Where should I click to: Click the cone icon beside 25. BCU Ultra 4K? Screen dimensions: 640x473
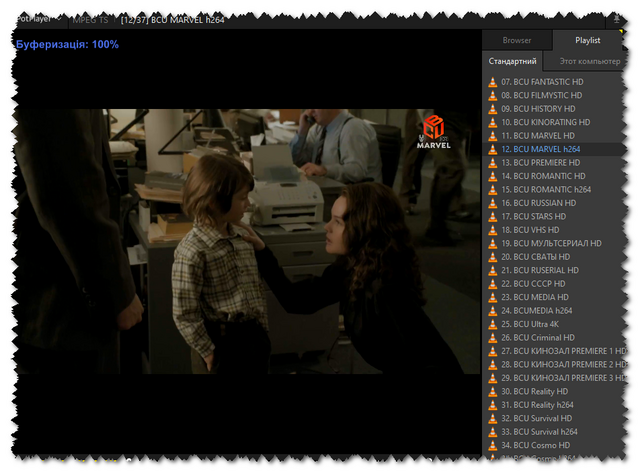(x=493, y=324)
